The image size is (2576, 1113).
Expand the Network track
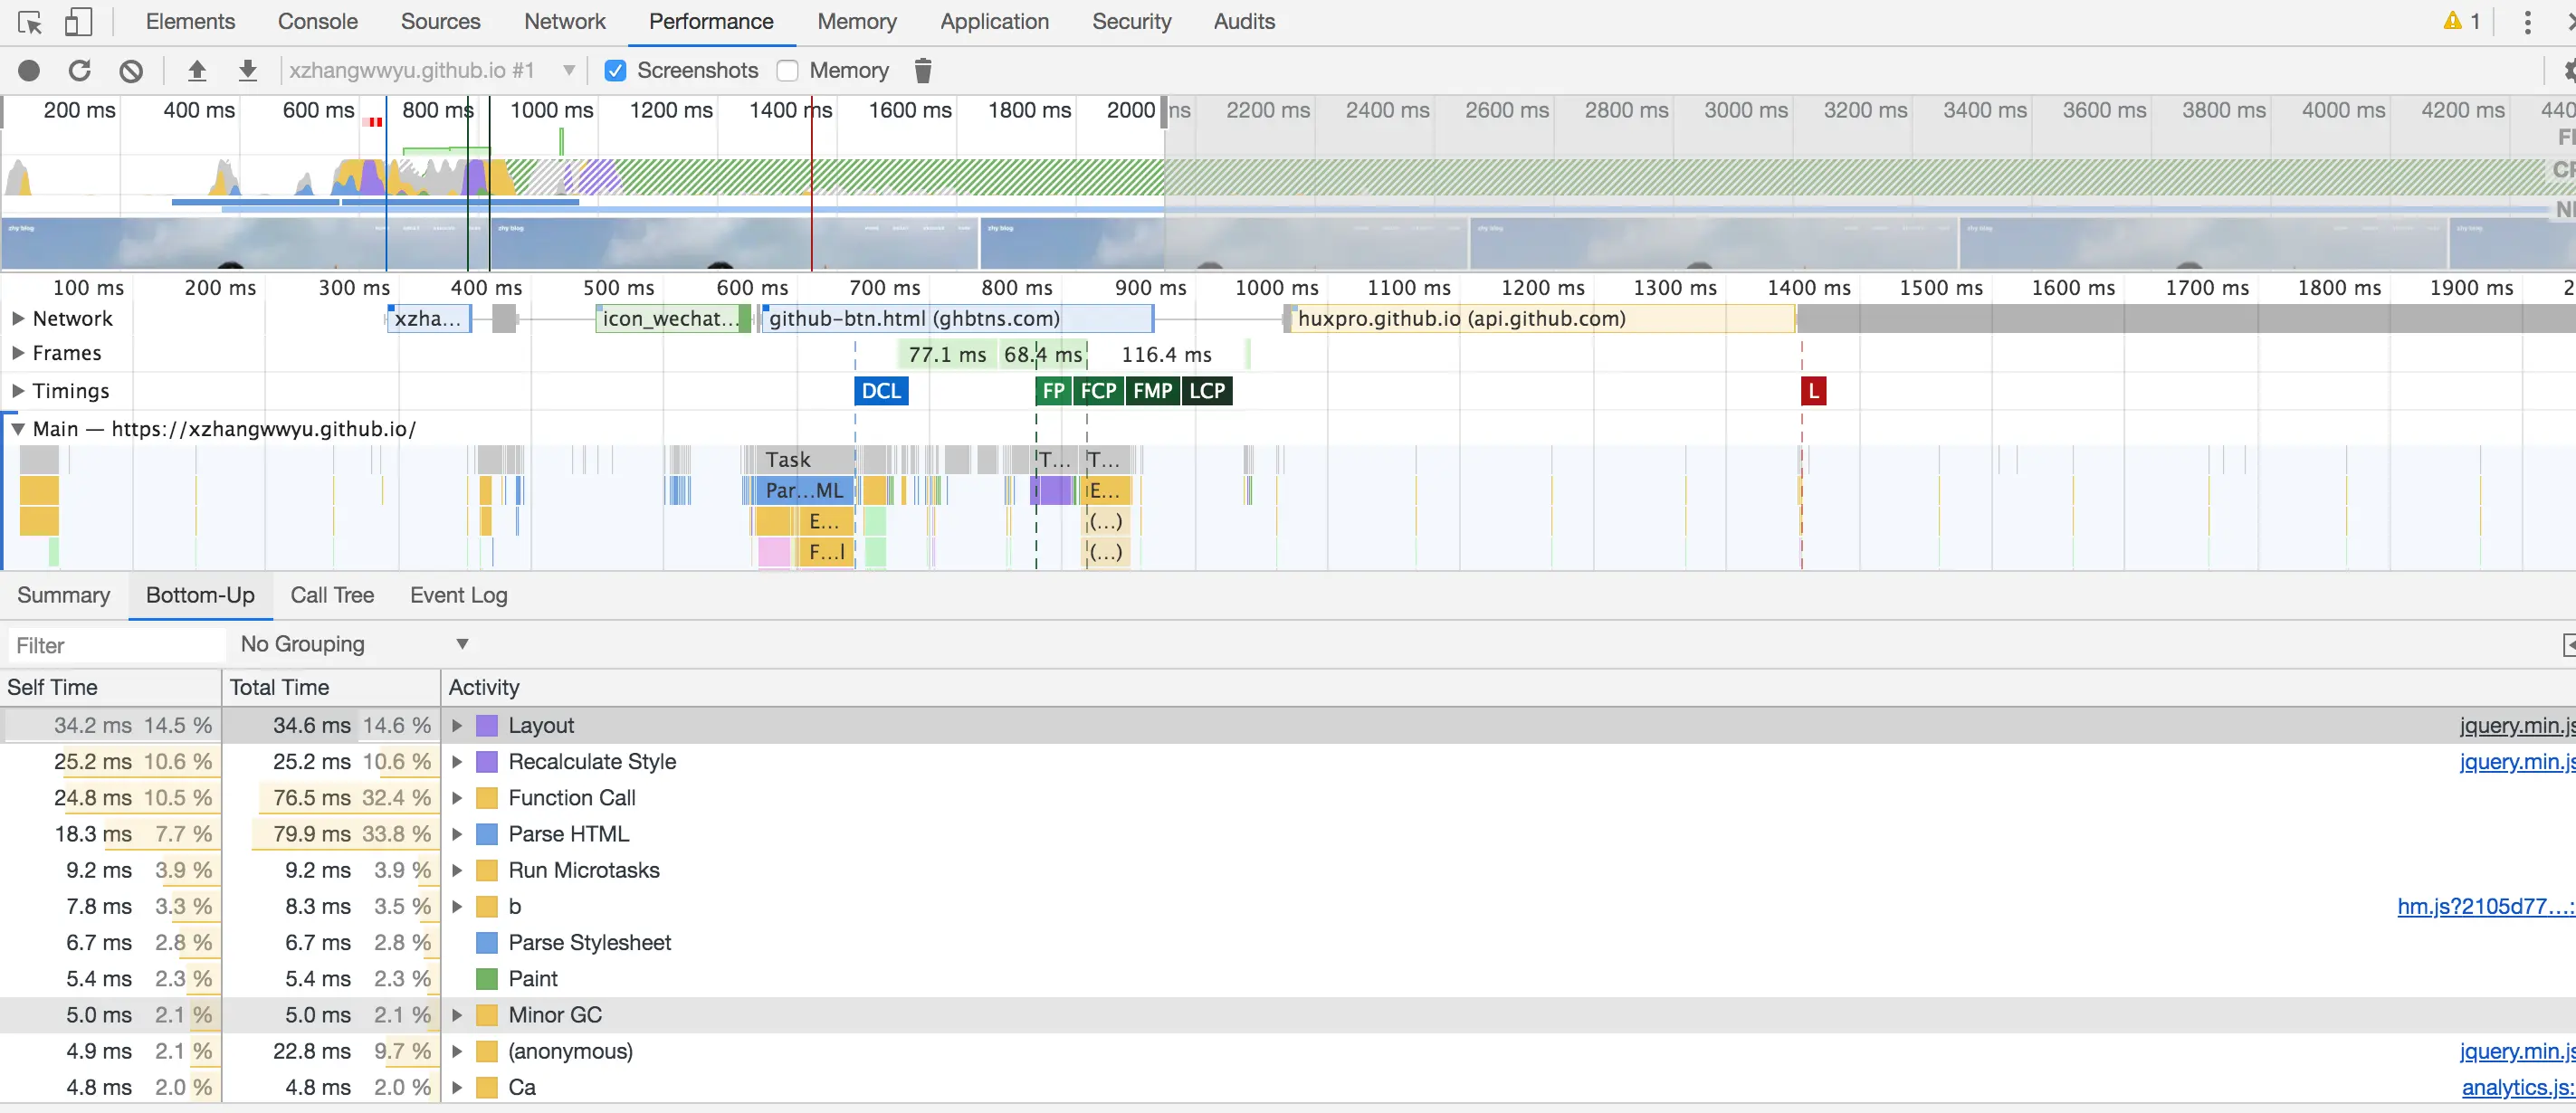[18, 318]
